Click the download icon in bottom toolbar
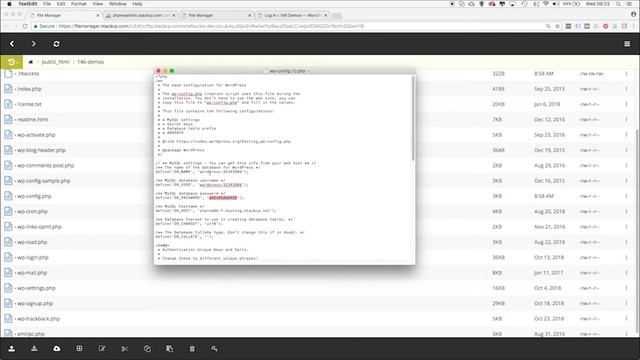The height and width of the screenshot is (360, 640). [x=34, y=349]
